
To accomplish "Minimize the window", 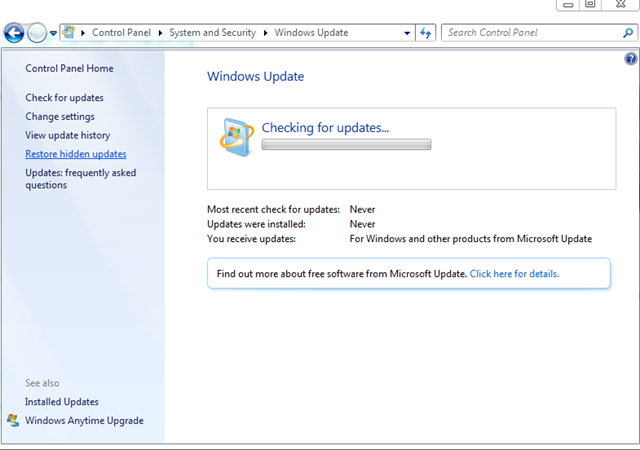I will [568, 5].
